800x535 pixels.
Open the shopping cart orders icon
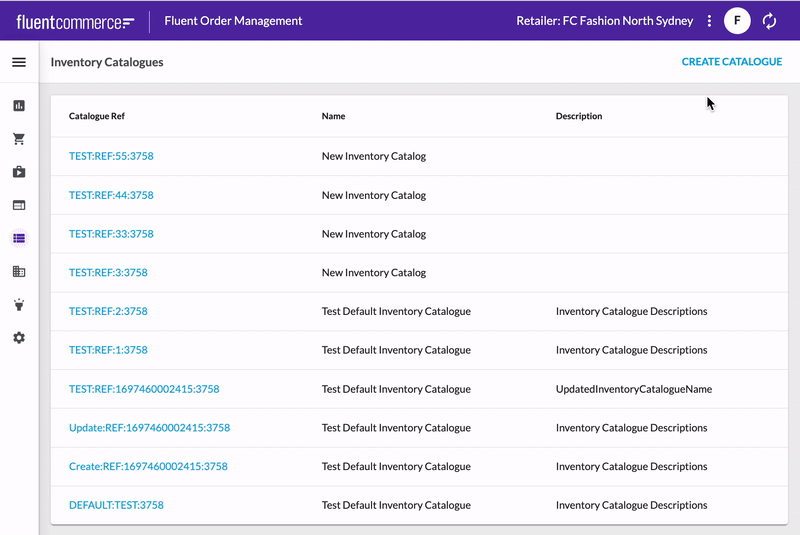click(x=19, y=139)
